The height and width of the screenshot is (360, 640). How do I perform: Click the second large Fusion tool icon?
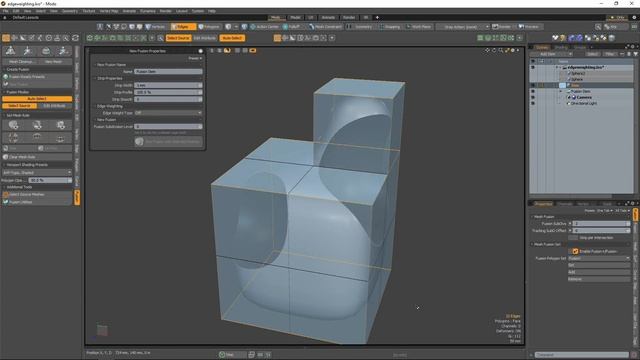tap(28, 51)
